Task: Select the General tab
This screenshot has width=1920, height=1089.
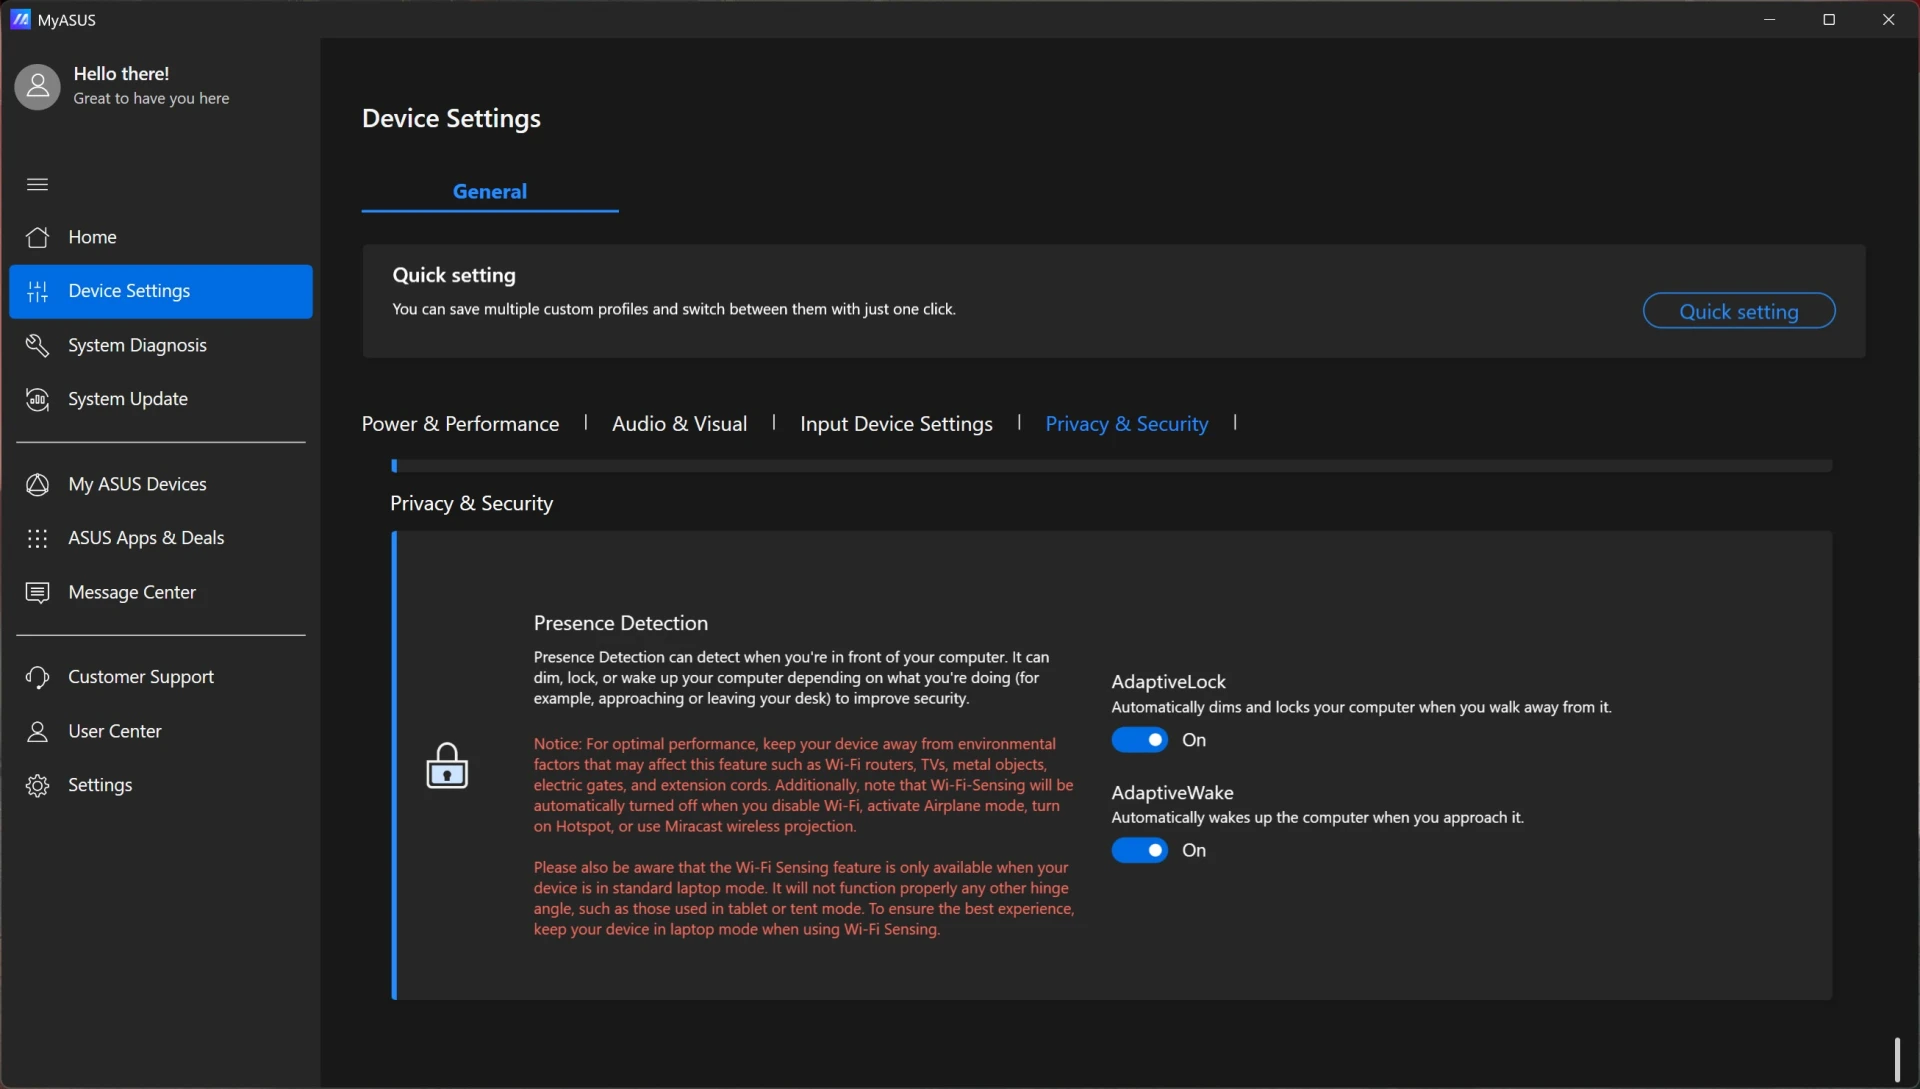Action: (x=490, y=191)
